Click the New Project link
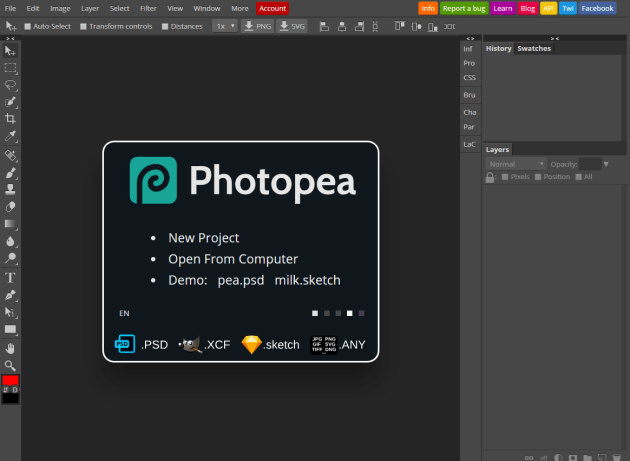Viewport: 630px width, 461px height. coord(203,238)
